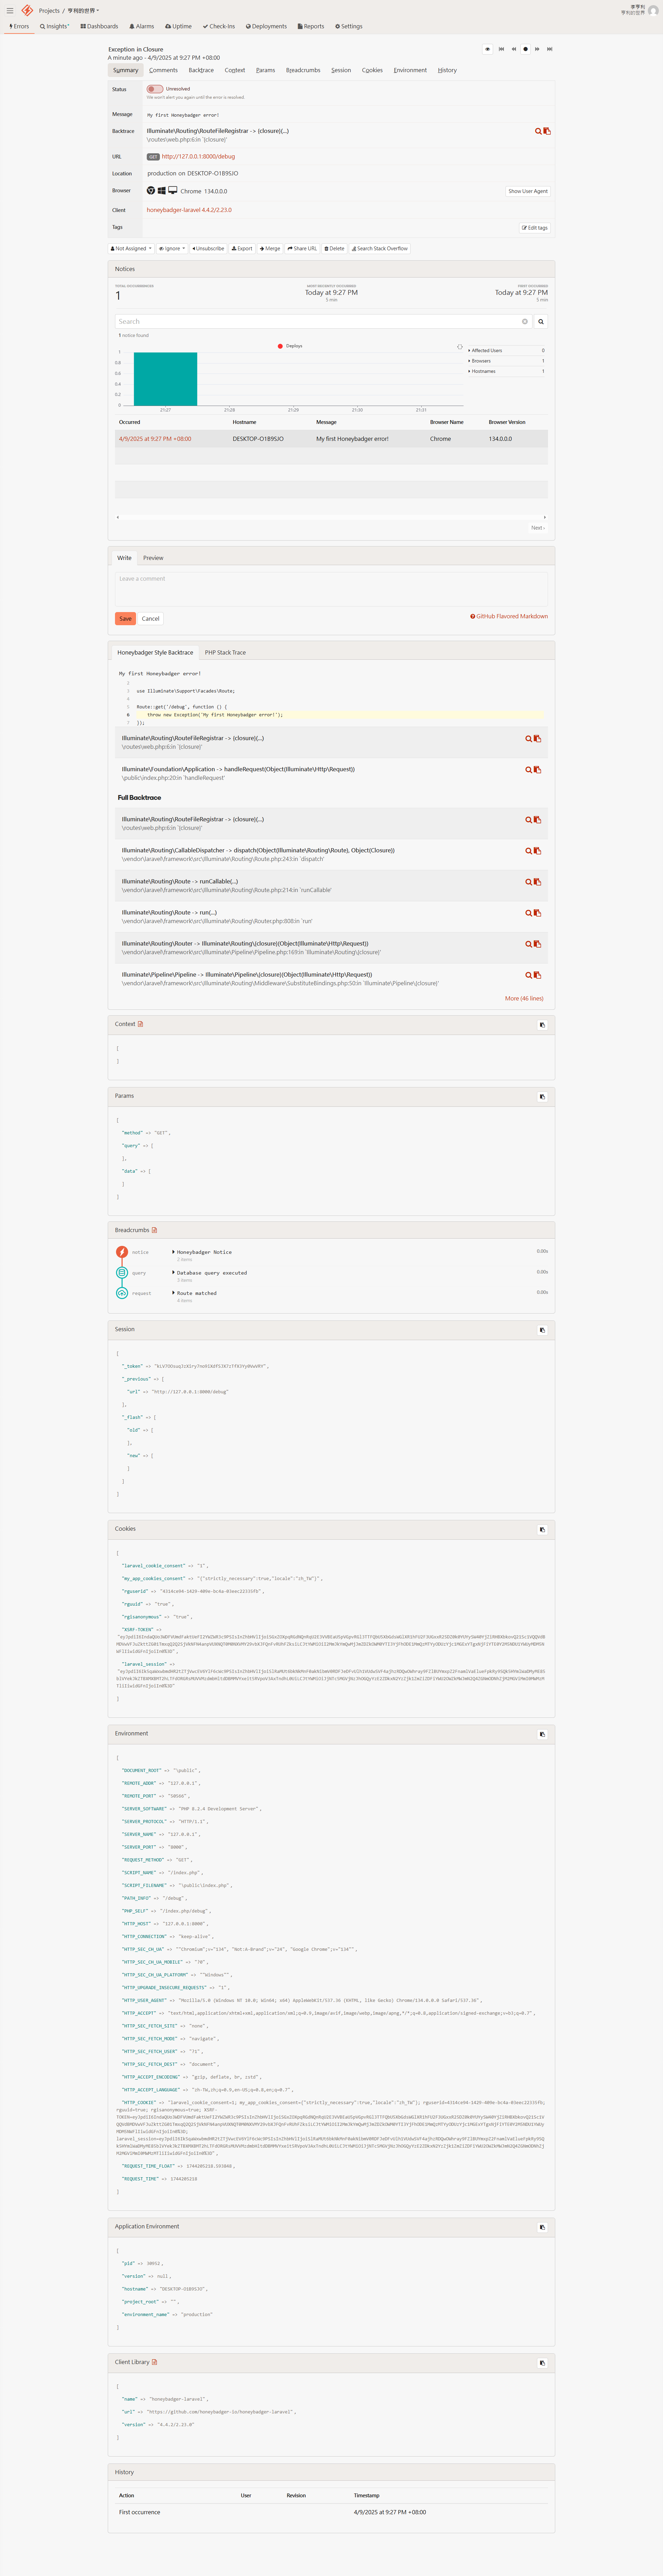Click the magnifier icon in Backtrace row
This screenshot has height=2576, width=663.
click(538, 131)
